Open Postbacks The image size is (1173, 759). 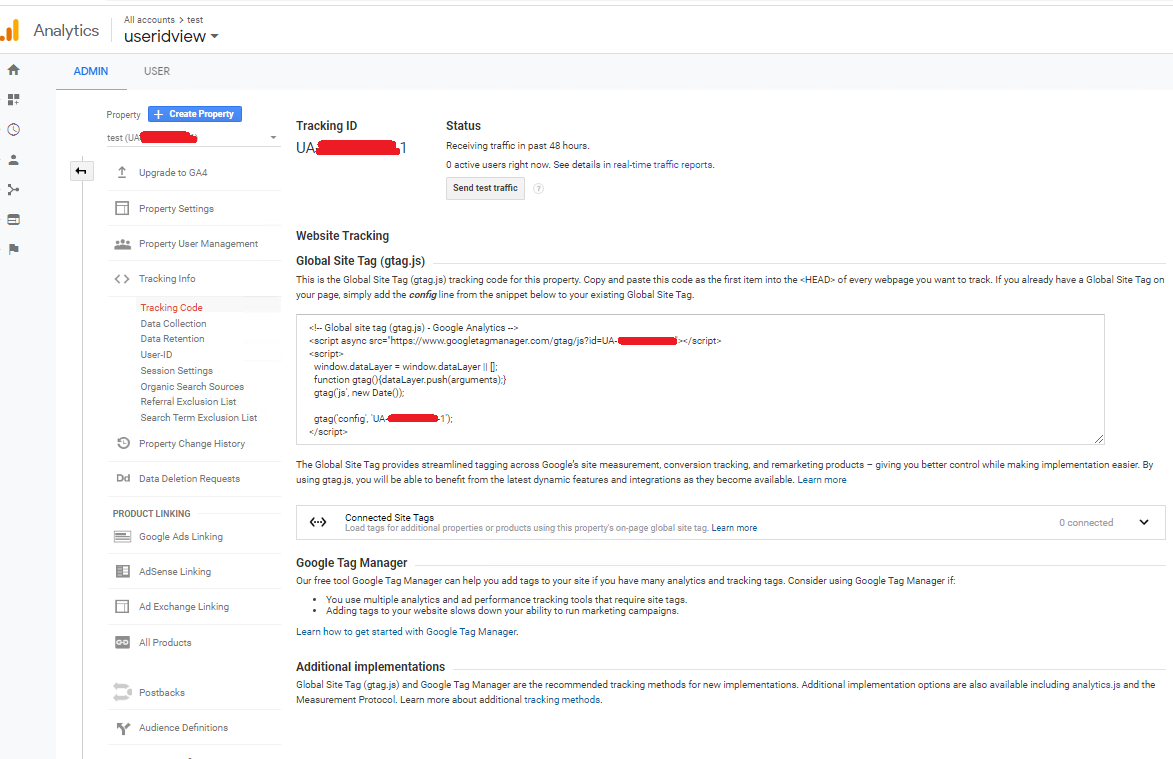tap(162, 692)
